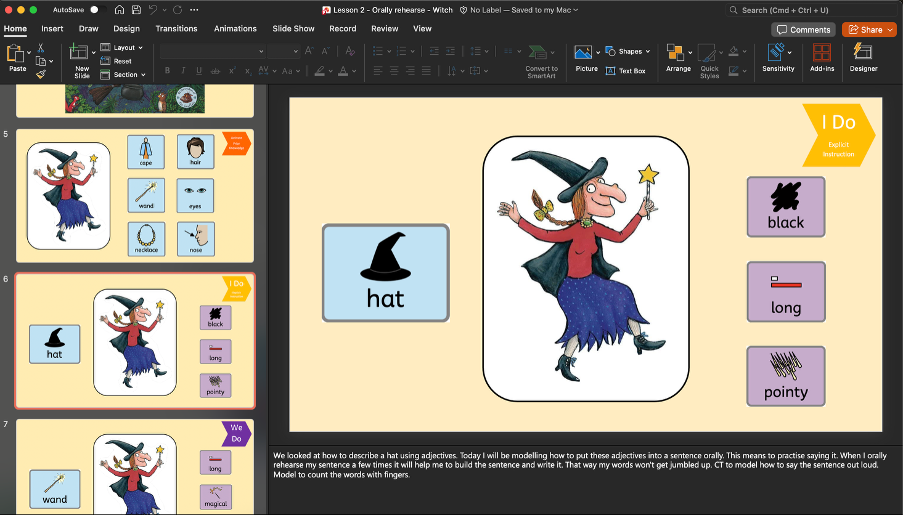Click the Comments button

pos(803,30)
